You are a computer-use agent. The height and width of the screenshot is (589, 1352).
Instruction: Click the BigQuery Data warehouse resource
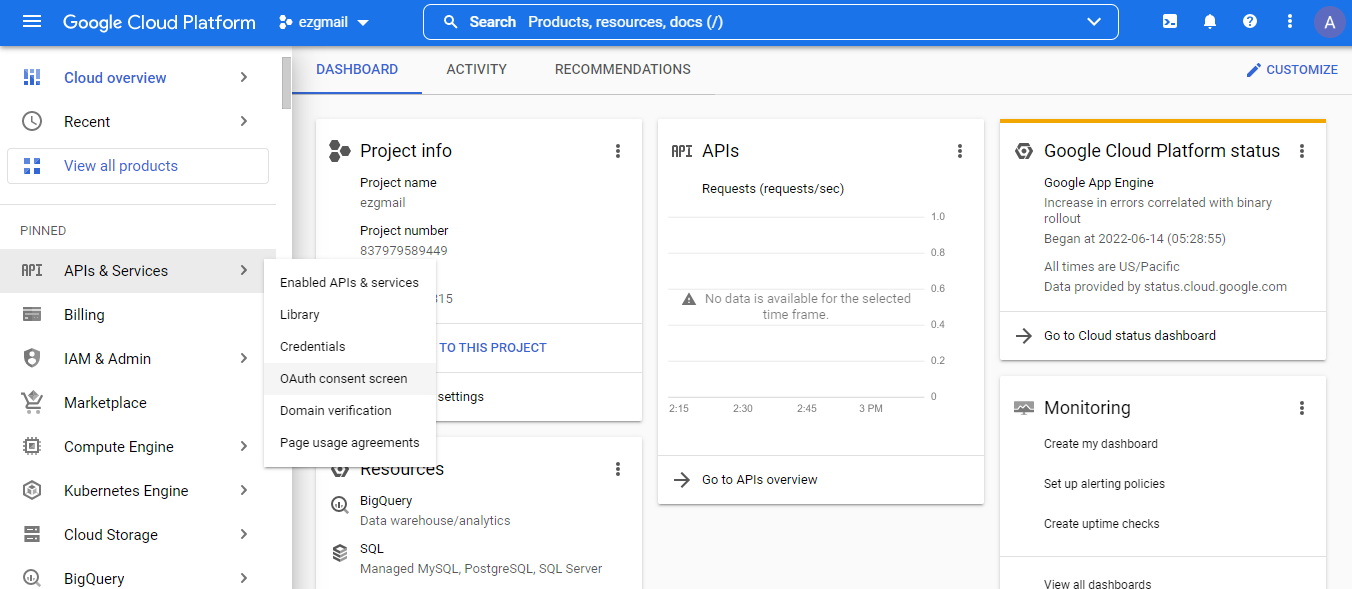435,510
